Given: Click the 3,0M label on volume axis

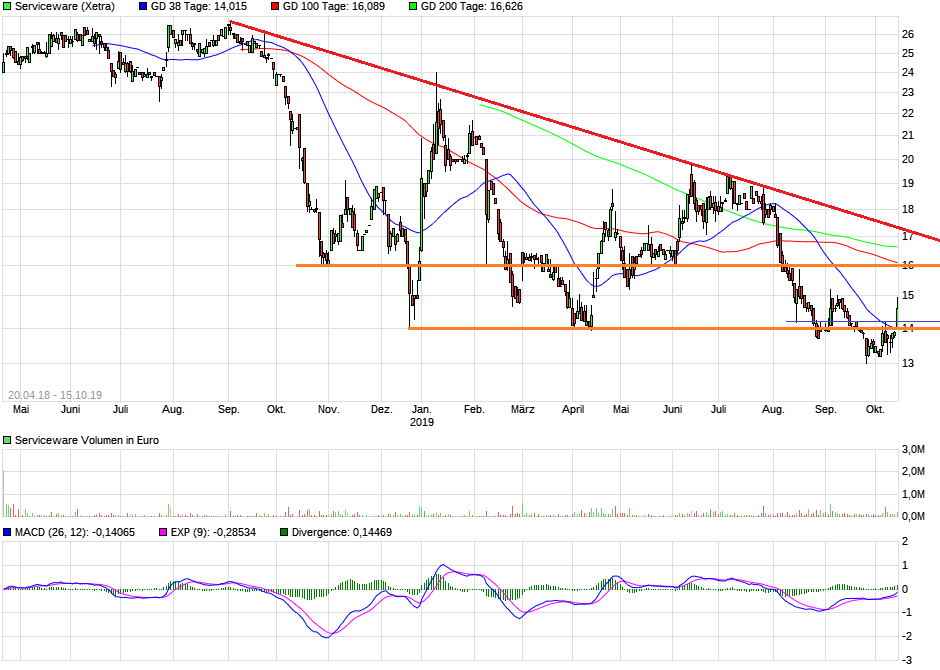Looking at the screenshot, I should coord(912,448).
